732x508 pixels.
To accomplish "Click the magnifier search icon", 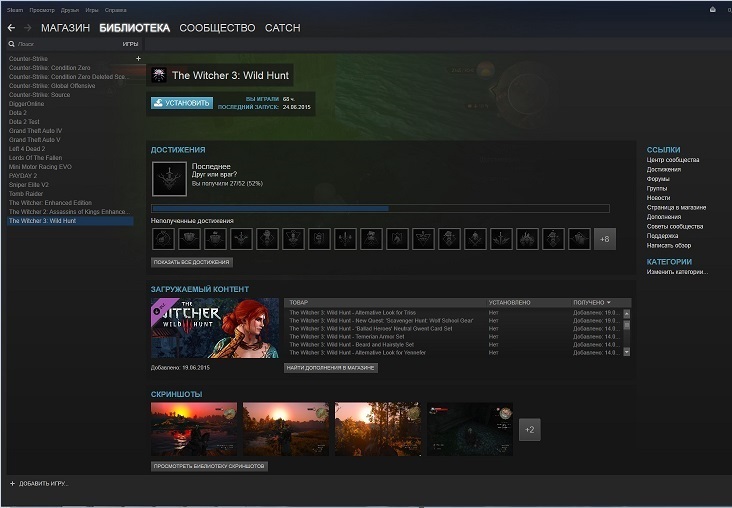I will pyautogui.click(x=12, y=44).
